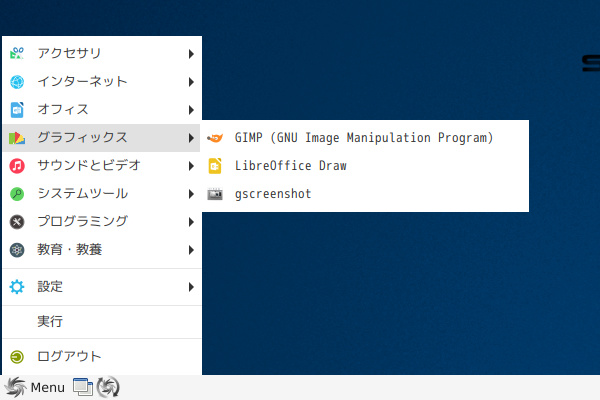Viewport: 600px width, 400px height.
Task: Click the gscreenshot camera icon
Action: pos(215,194)
